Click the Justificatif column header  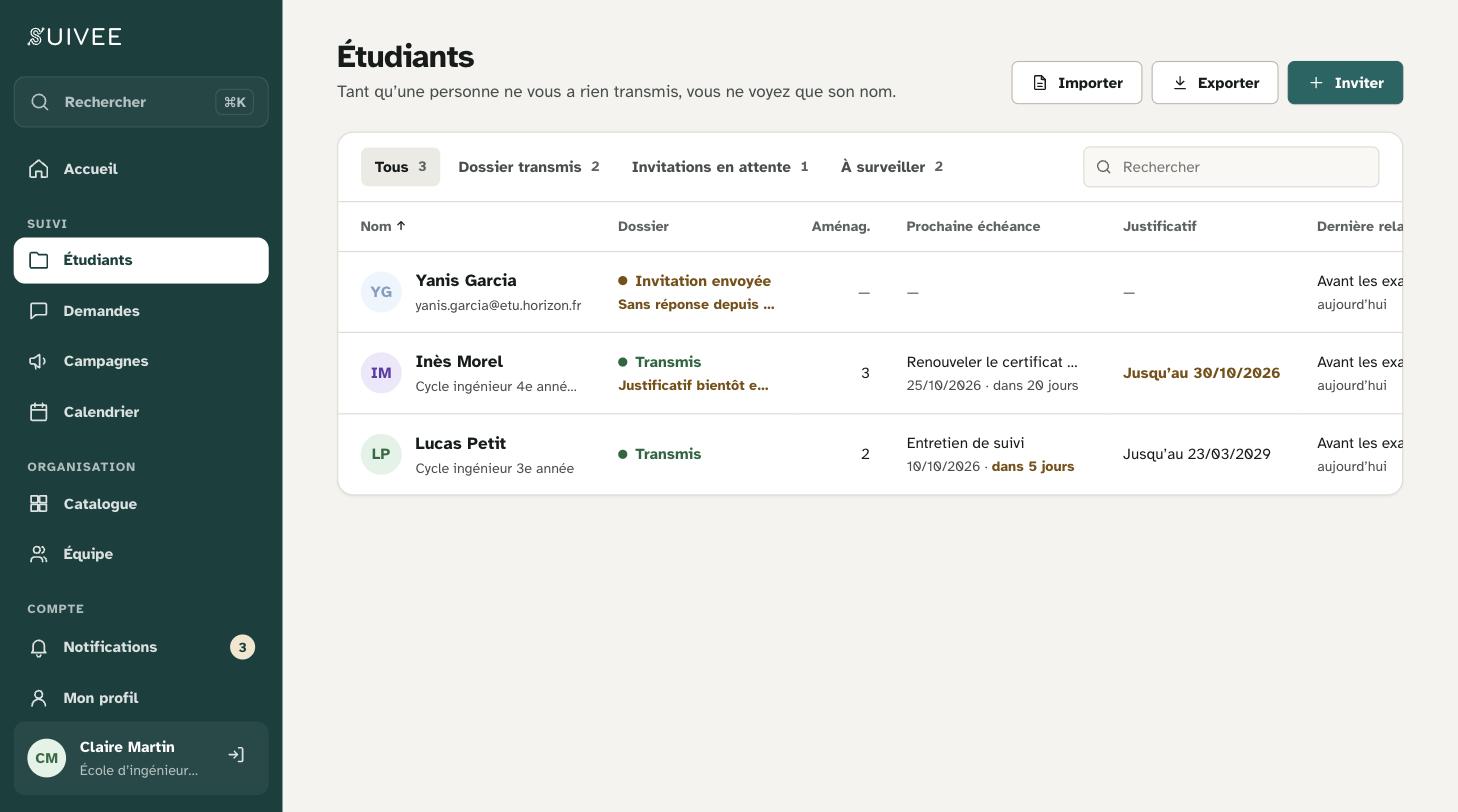pos(1159,226)
